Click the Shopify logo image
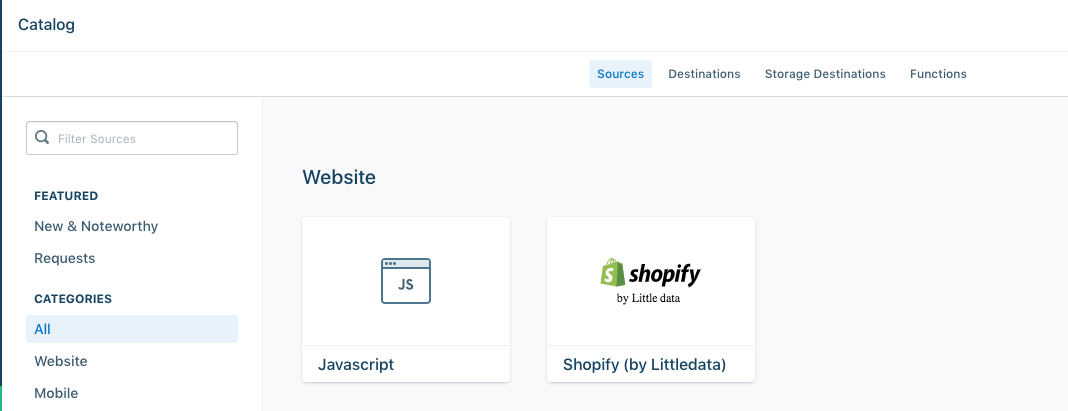 coord(651,280)
